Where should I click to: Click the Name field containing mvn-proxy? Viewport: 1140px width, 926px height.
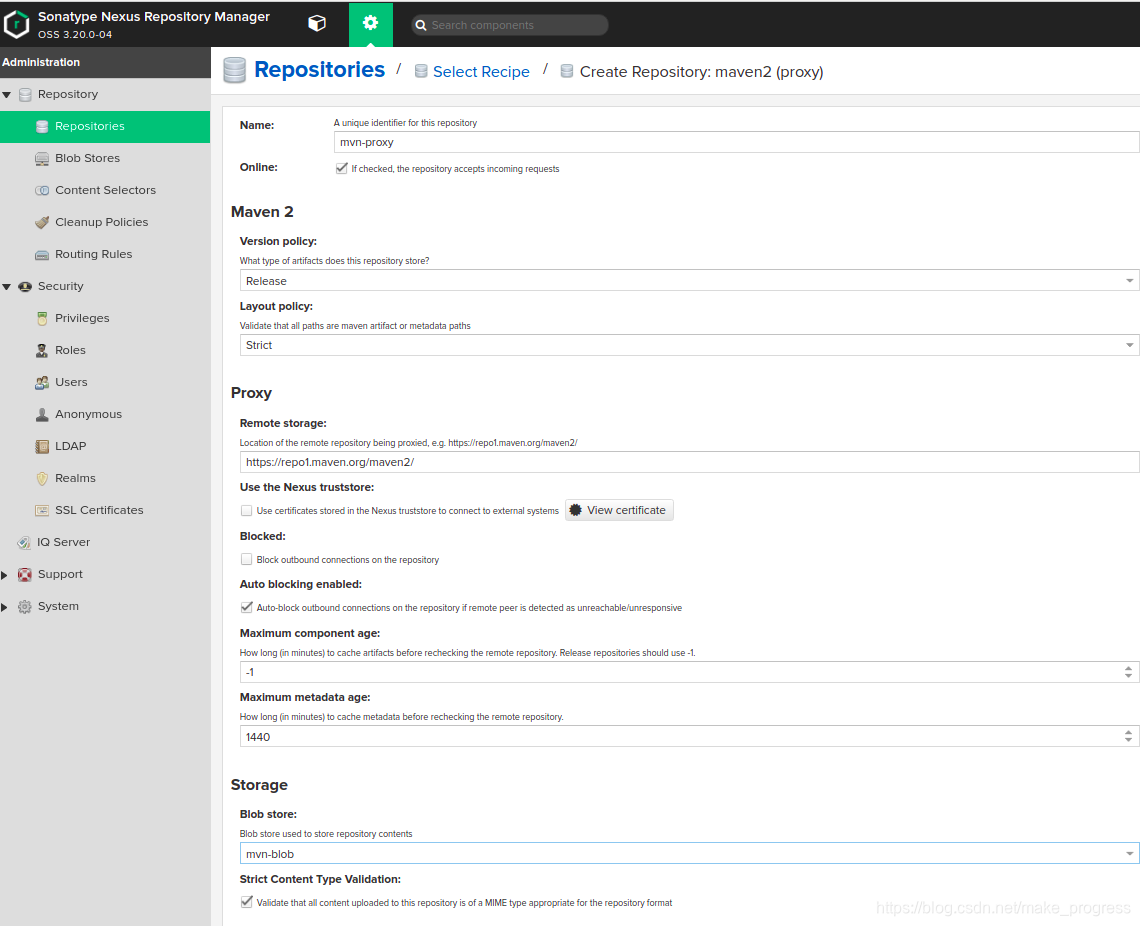tap(736, 142)
